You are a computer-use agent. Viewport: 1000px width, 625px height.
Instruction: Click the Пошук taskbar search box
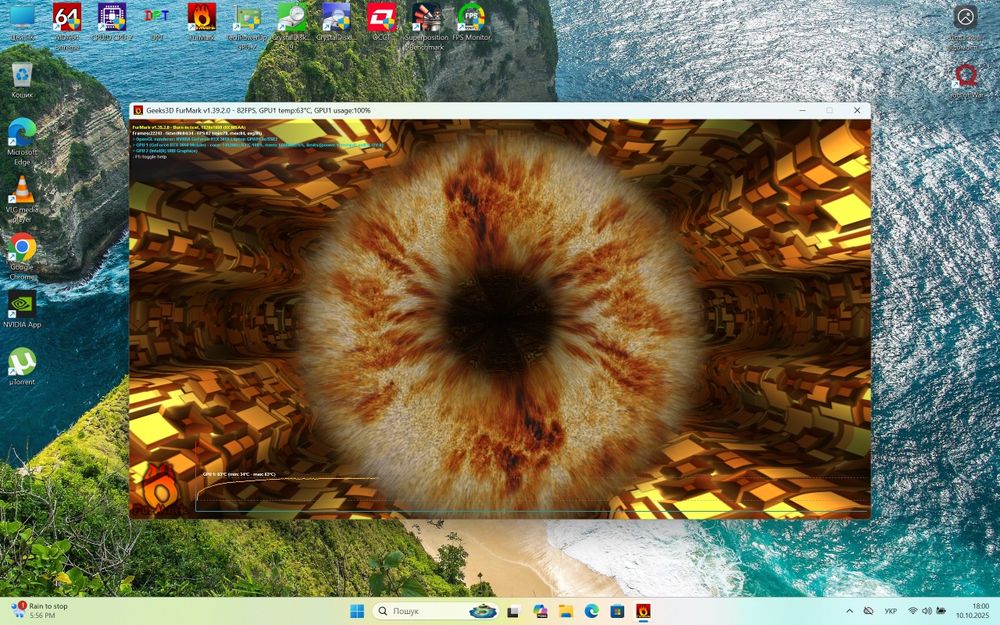(436, 611)
